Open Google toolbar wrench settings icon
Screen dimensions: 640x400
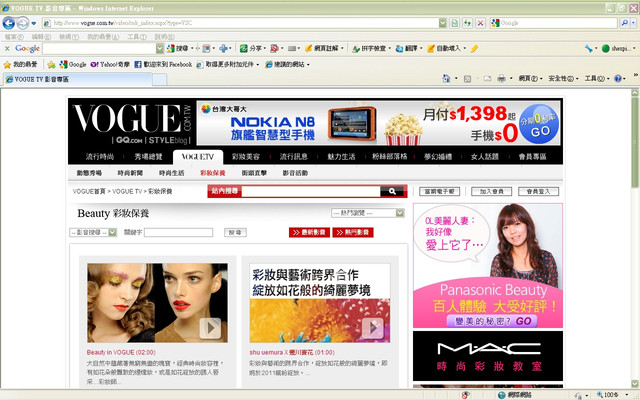589,48
